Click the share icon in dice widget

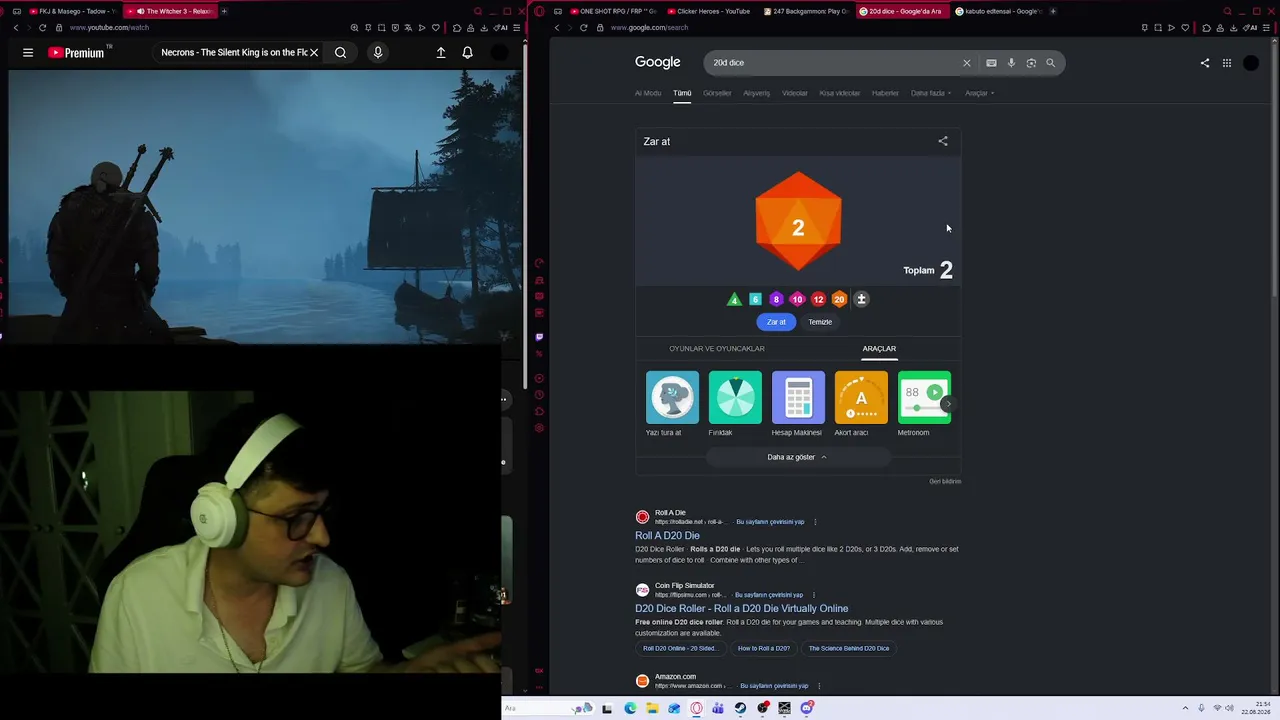tap(943, 141)
